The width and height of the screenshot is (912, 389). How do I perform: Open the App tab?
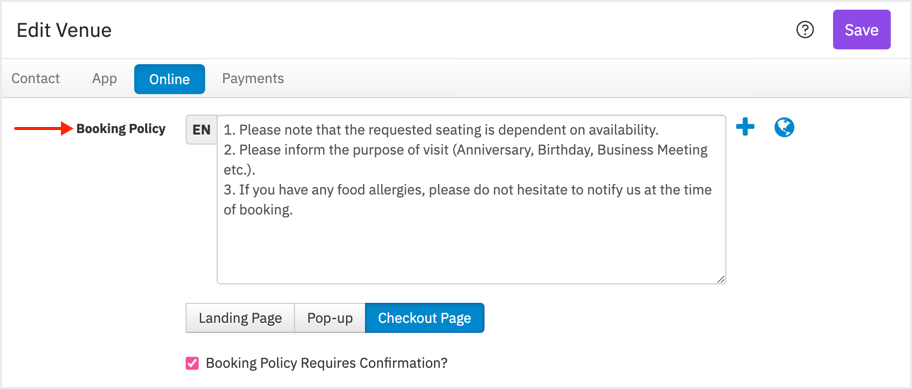click(x=105, y=78)
